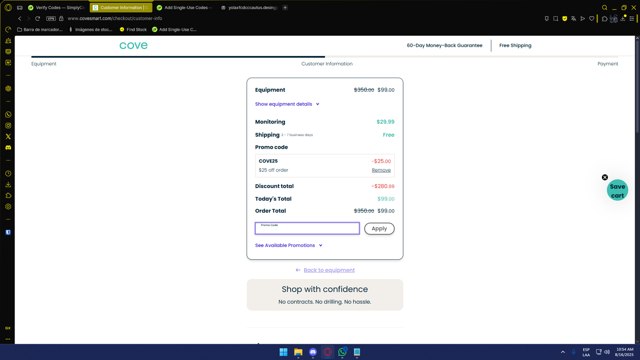Add page to bookmarks with heart icon
The image size is (640, 360).
tap(591, 18)
